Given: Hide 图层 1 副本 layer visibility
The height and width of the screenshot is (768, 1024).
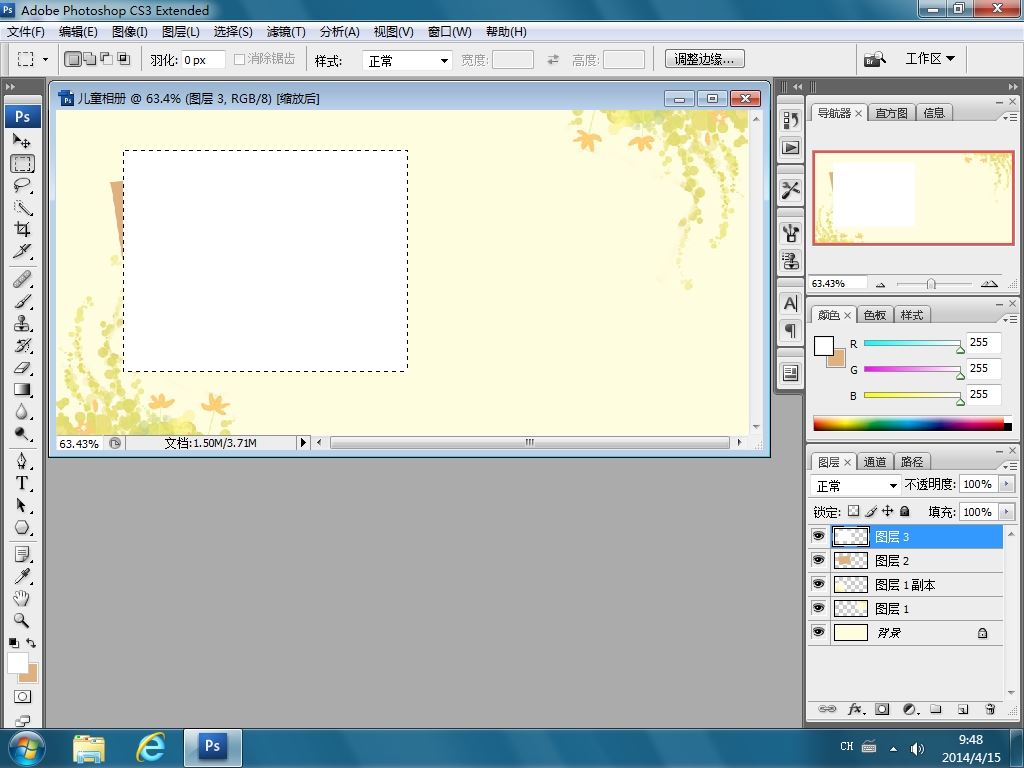Looking at the screenshot, I should pyautogui.click(x=818, y=584).
